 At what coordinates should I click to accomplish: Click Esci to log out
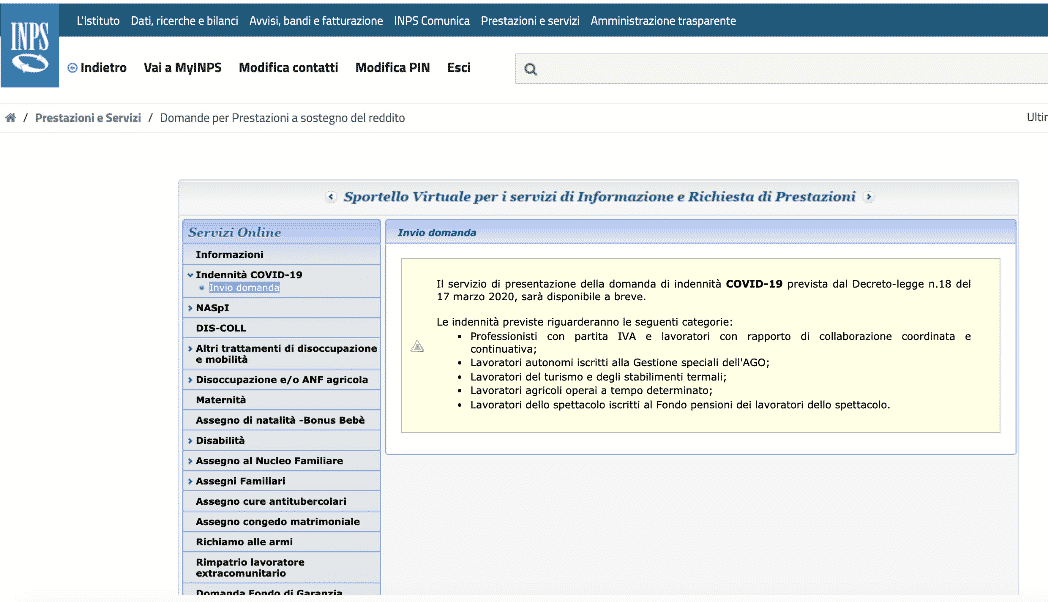pos(458,67)
